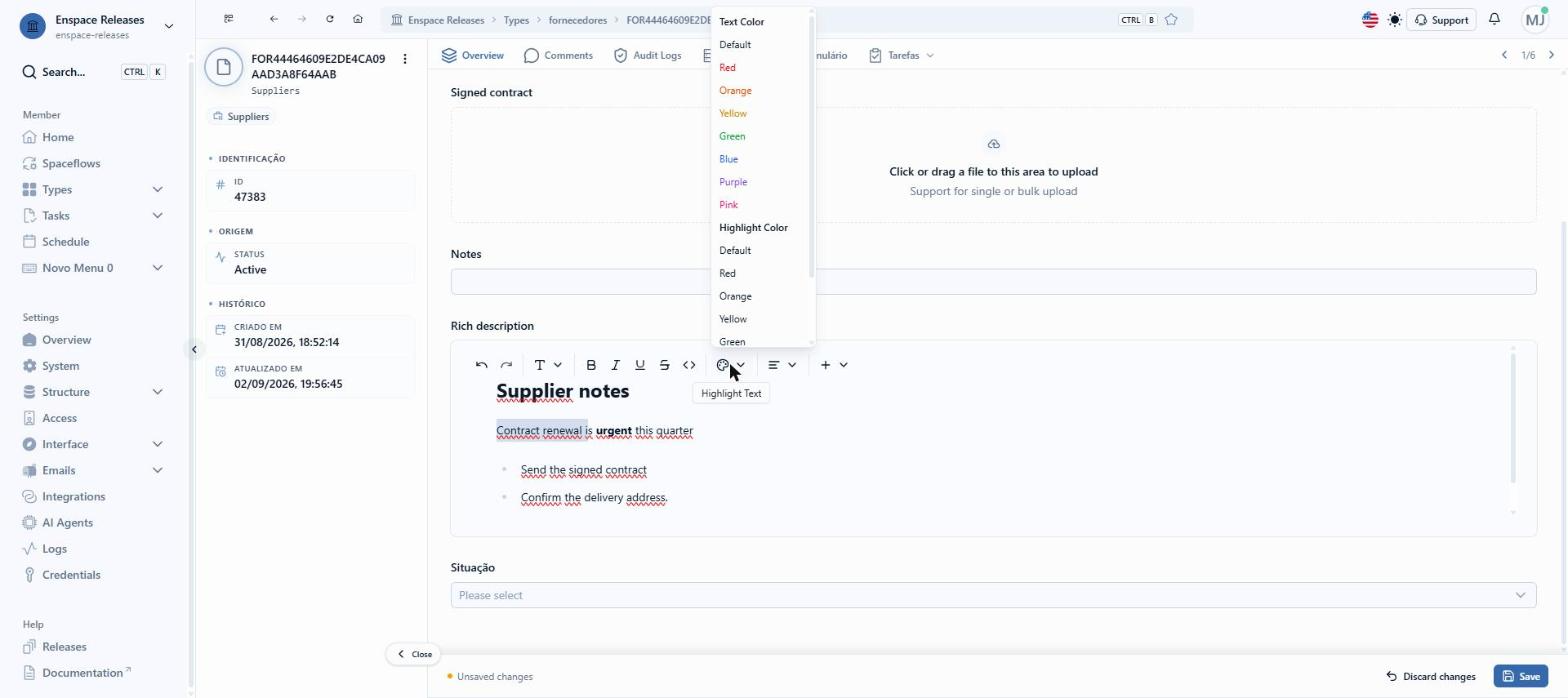Toggle strikethrough formatting
This screenshot has width=1568, height=698.
664,365
